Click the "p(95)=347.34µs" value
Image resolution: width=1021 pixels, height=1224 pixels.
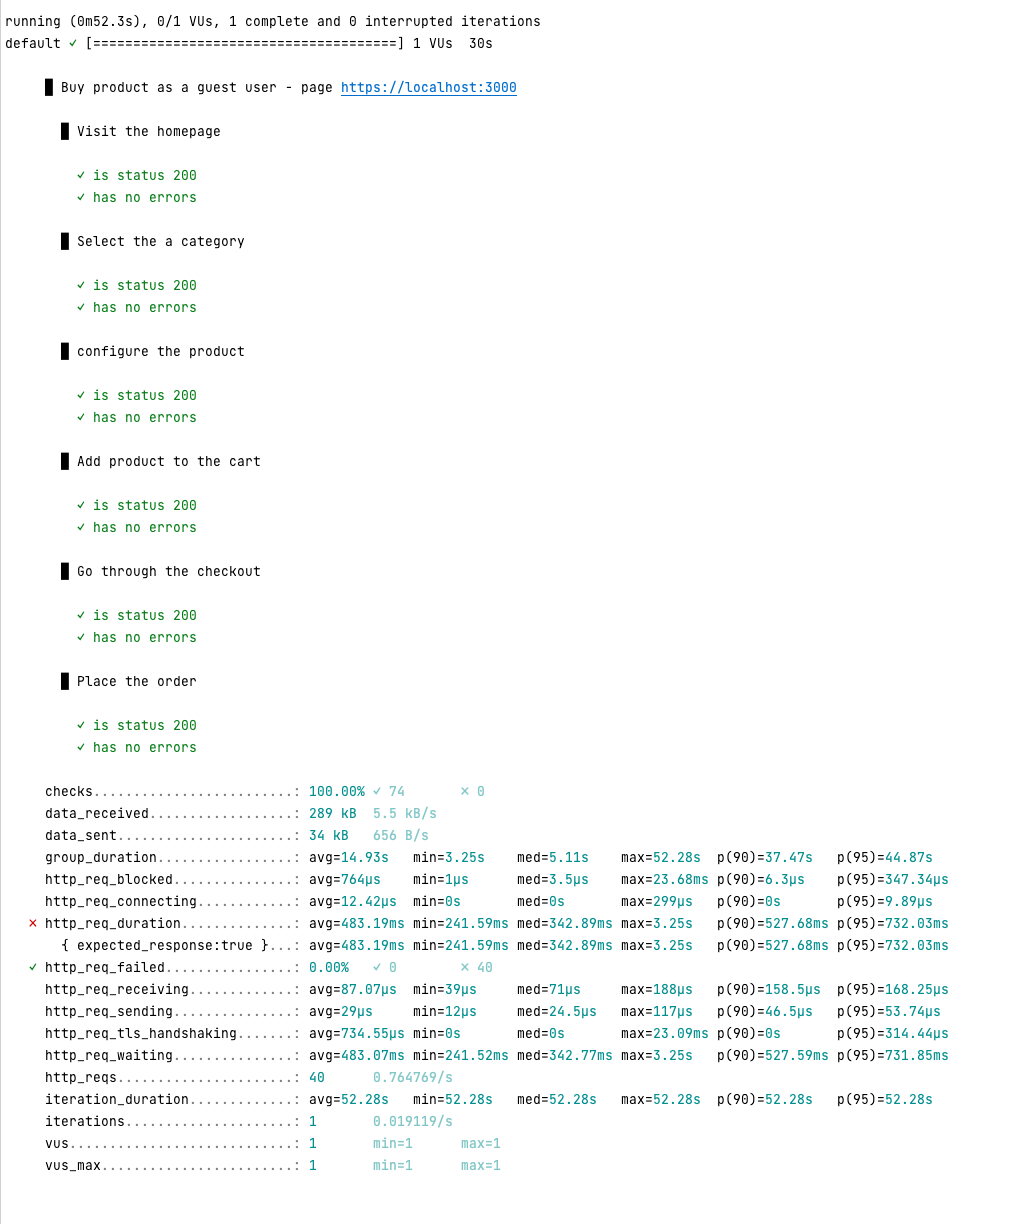pos(892,879)
